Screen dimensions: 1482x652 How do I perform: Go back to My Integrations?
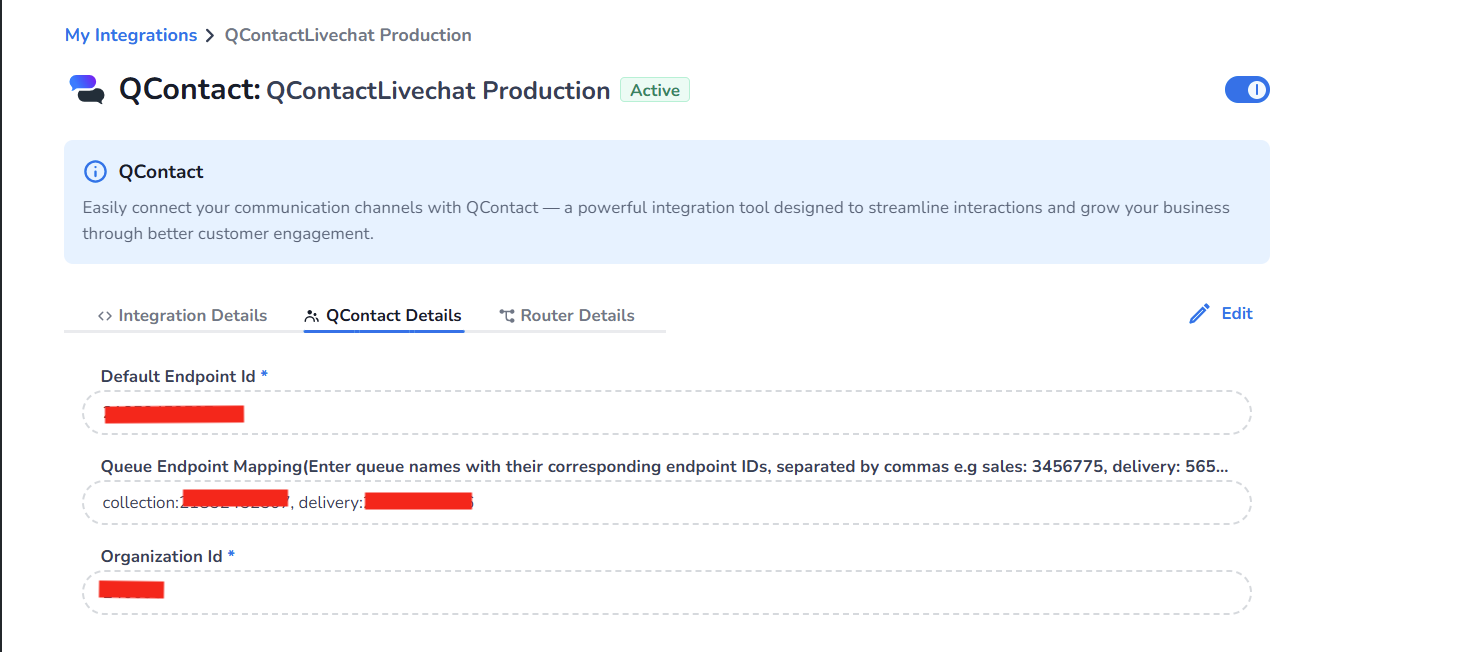click(x=131, y=36)
